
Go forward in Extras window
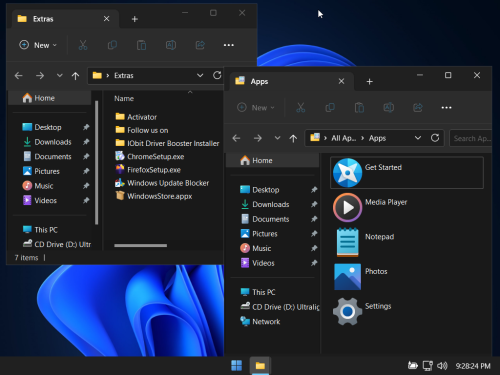(x=40, y=76)
